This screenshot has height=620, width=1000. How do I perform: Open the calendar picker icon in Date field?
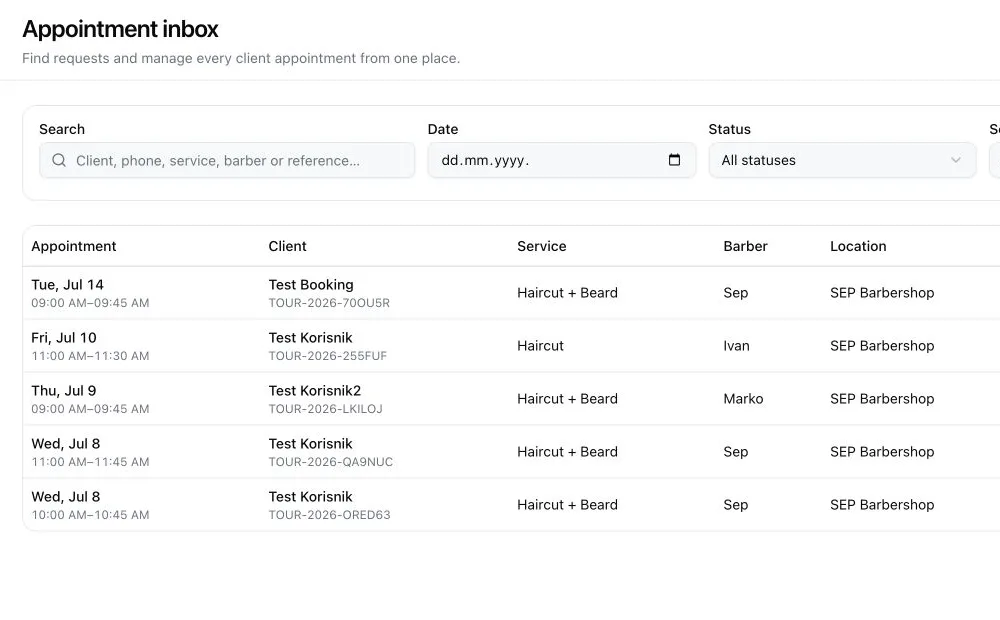pos(674,160)
